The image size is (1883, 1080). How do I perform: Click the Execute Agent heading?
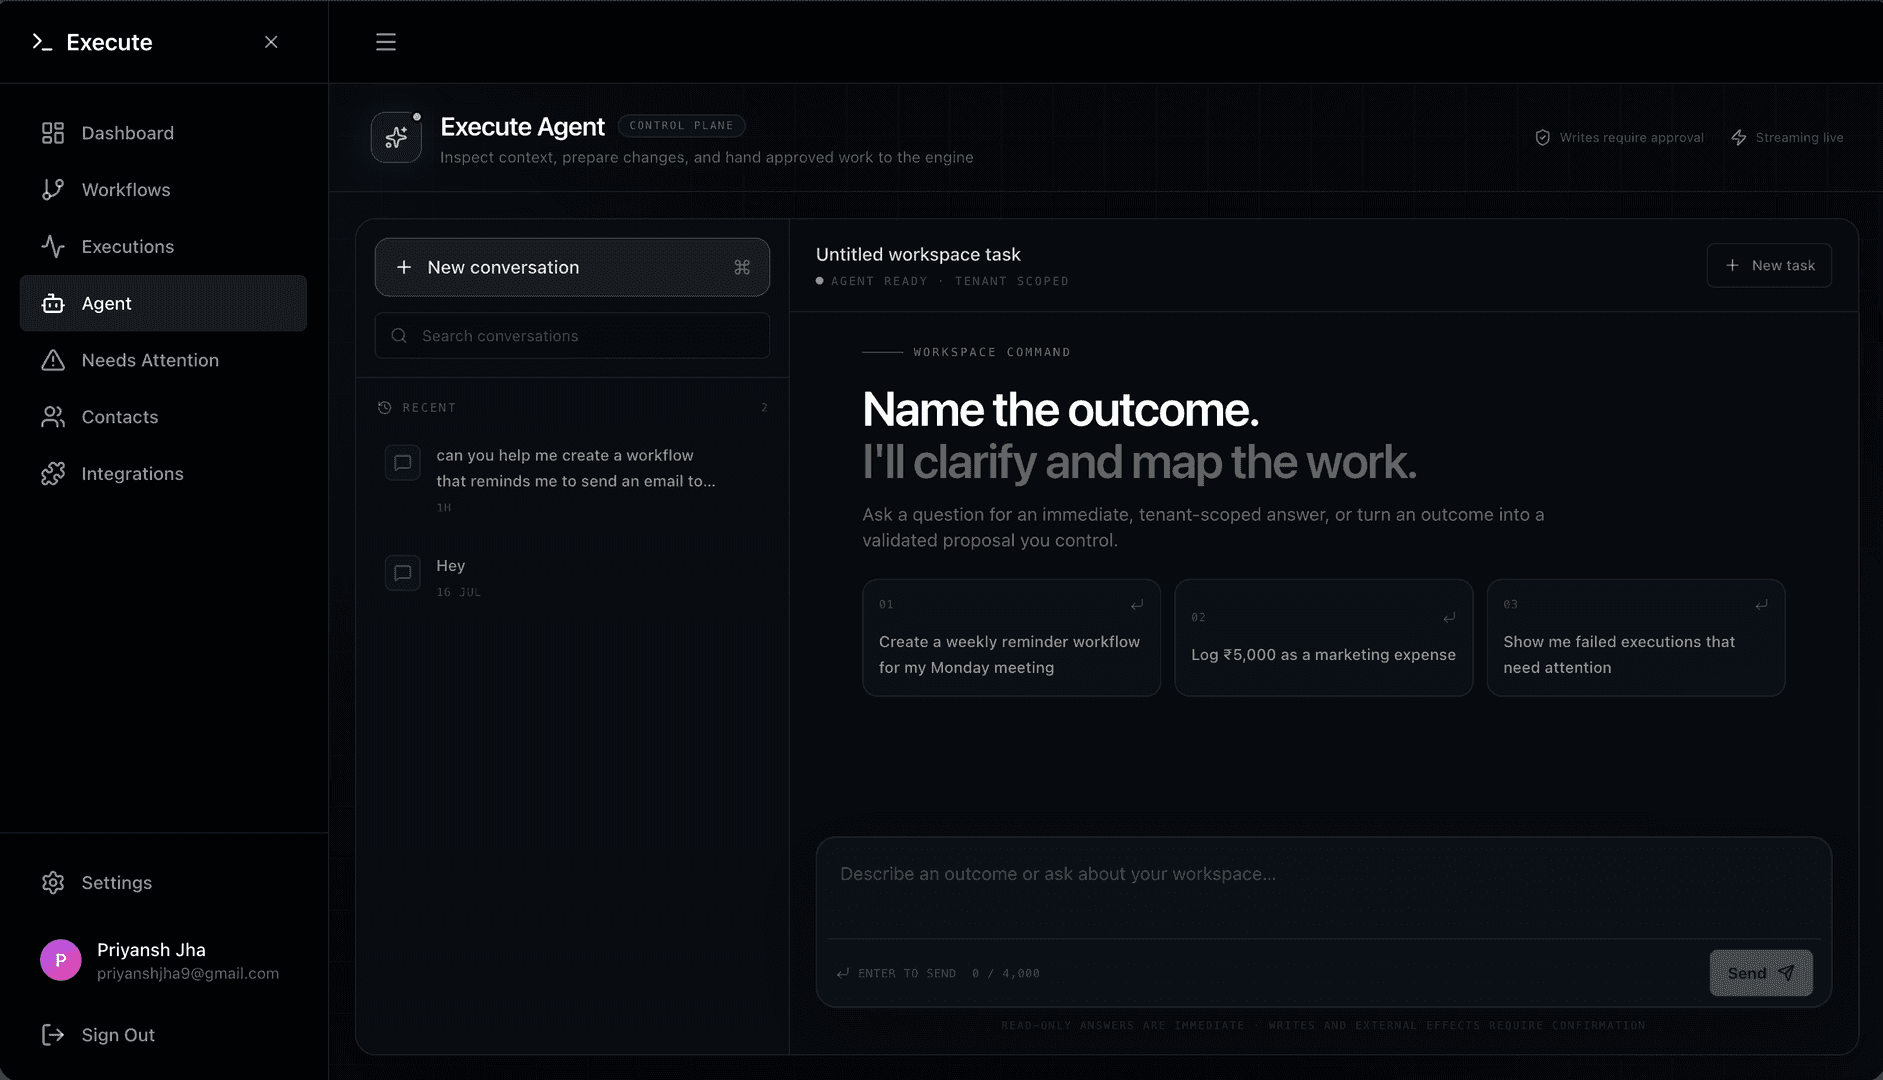523,127
